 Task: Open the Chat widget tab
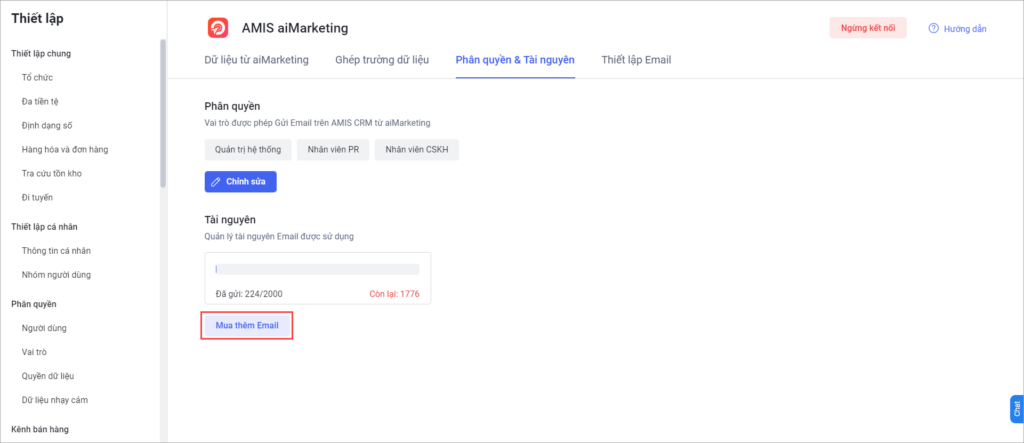[1016, 409]
